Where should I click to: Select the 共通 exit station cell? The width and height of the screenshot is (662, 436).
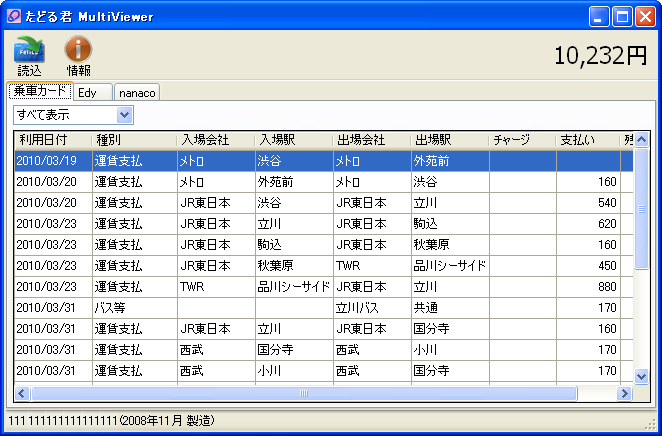[x=450, y=308]
